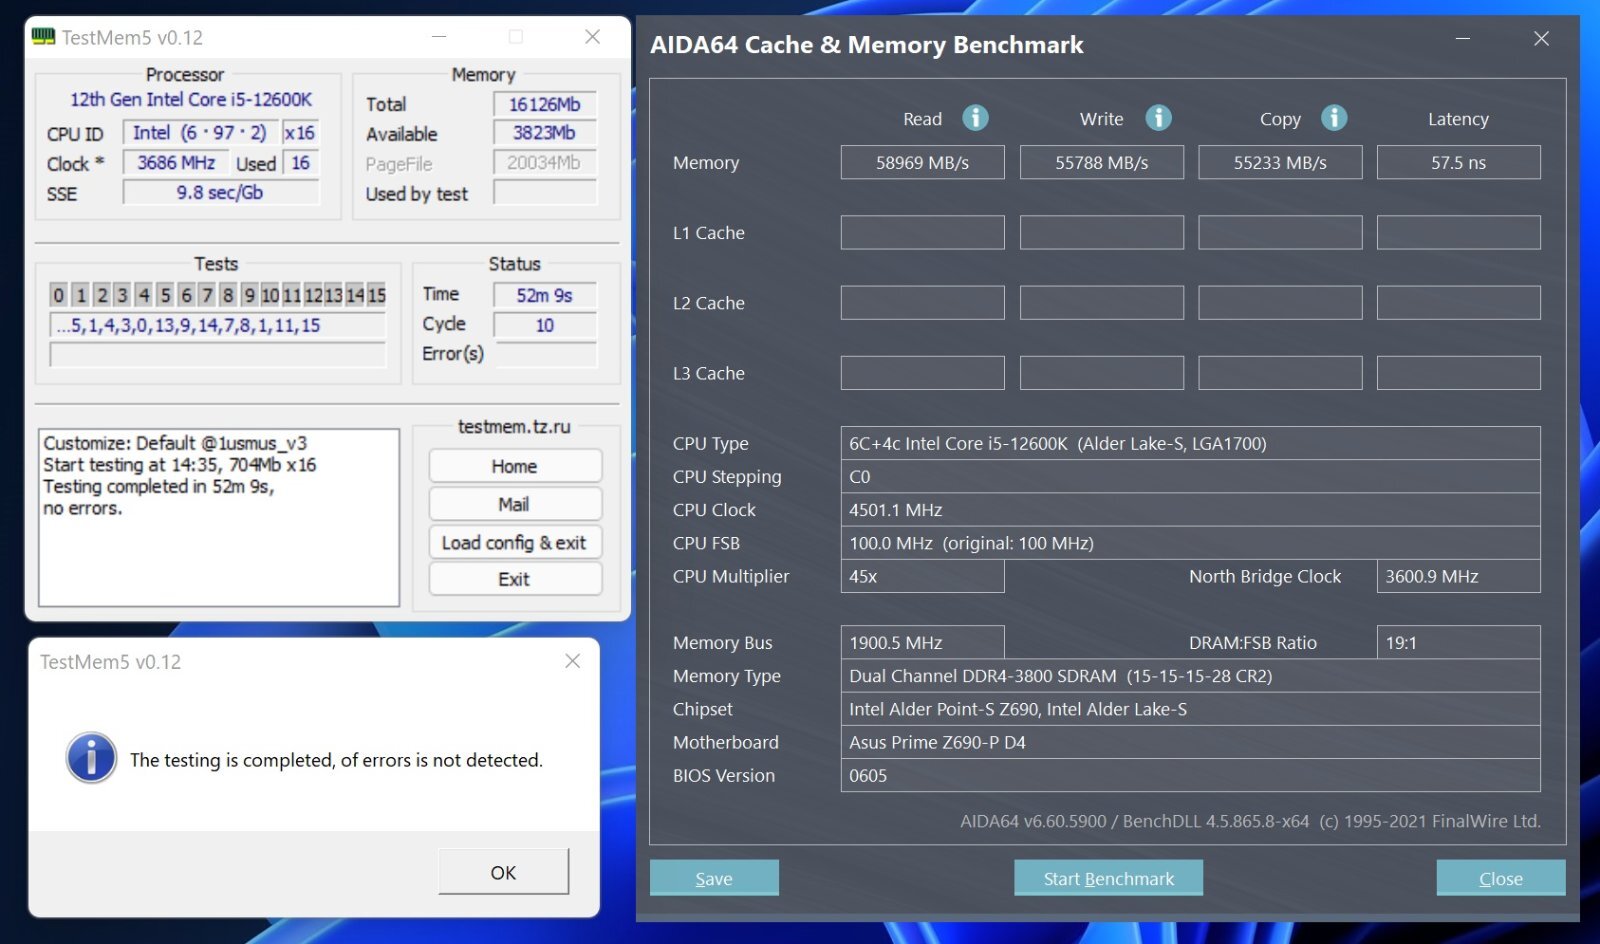The width and height of the screenshot is (1600, 944).
Task: Click the Memory Latency value 57.5 ns
Action: [x=1458, y=162]
